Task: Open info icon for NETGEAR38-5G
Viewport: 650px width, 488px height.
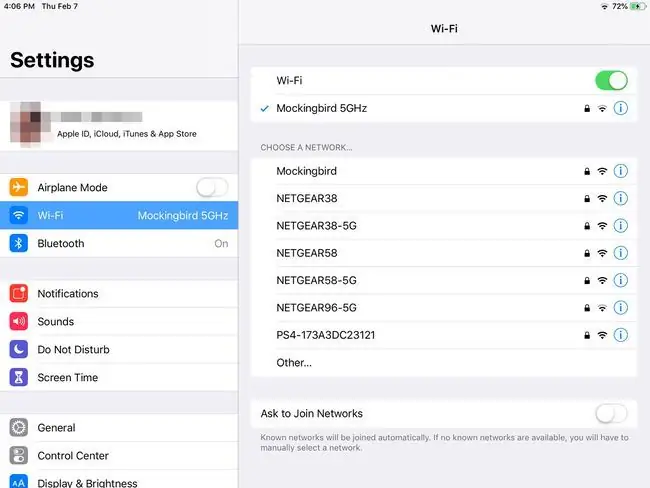Action: (x=620, y=226)
